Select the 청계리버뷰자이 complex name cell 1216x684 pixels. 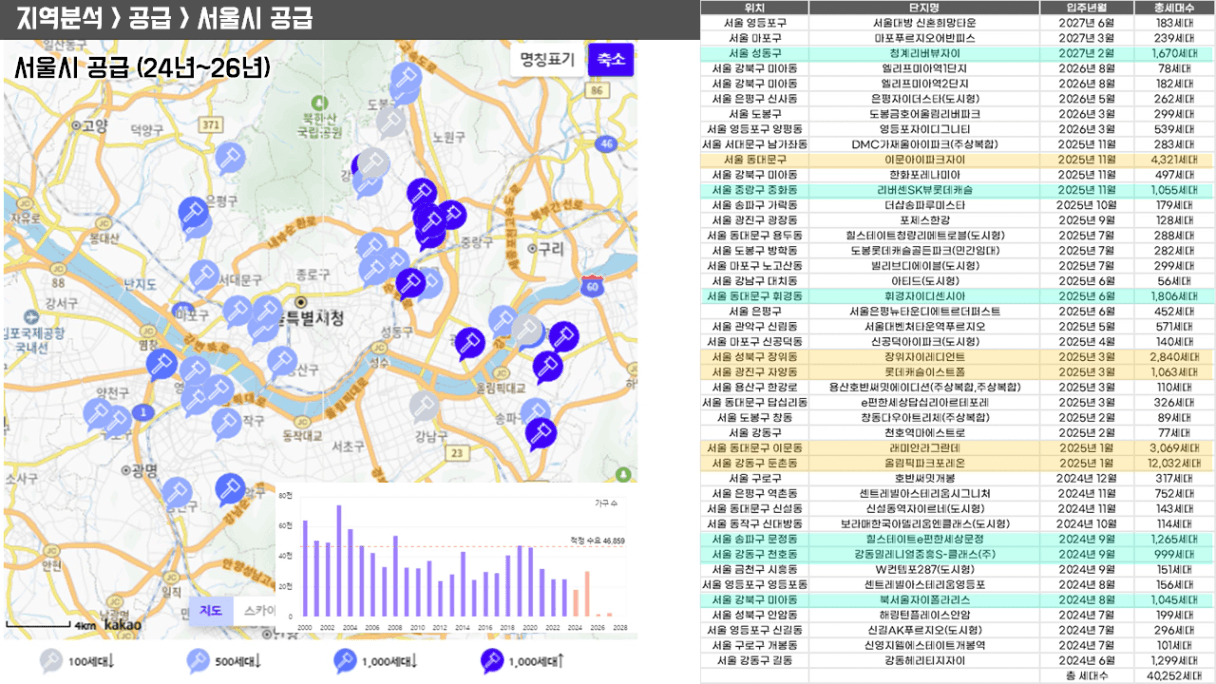click(x=925, y=53)
